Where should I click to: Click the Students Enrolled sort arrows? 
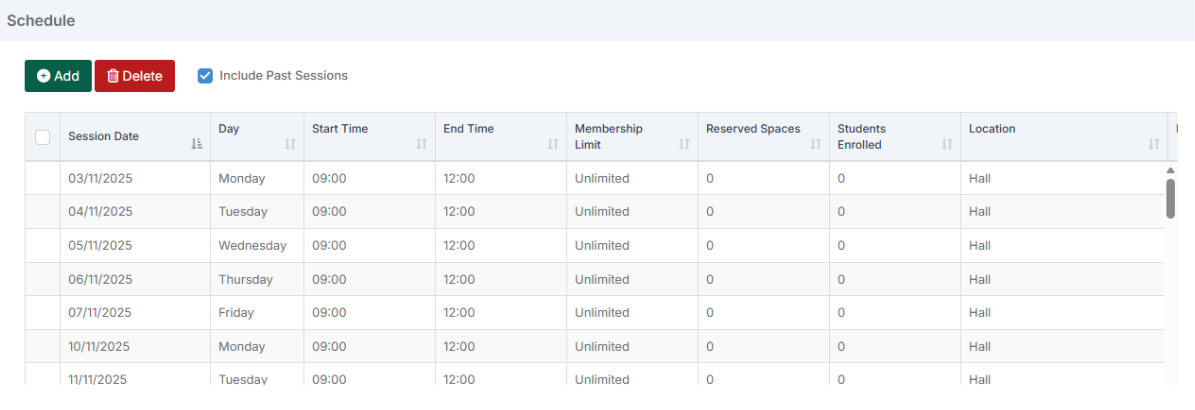click(x=947, y=144)
